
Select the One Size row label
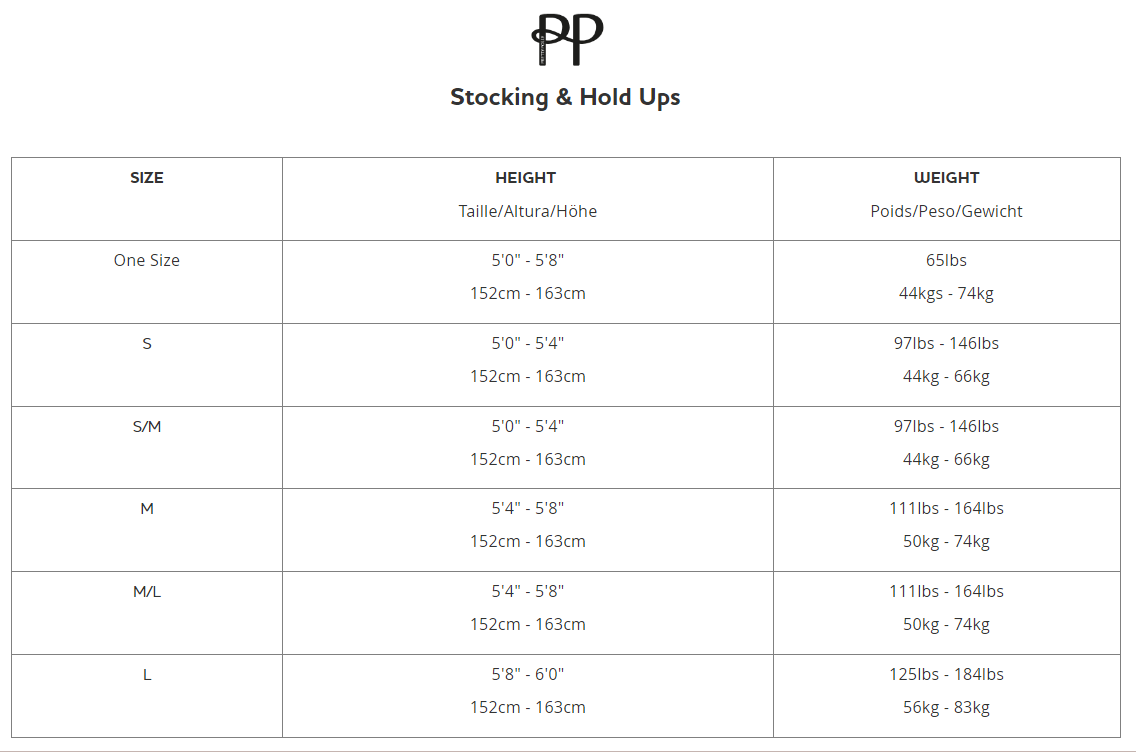(147, 260)
